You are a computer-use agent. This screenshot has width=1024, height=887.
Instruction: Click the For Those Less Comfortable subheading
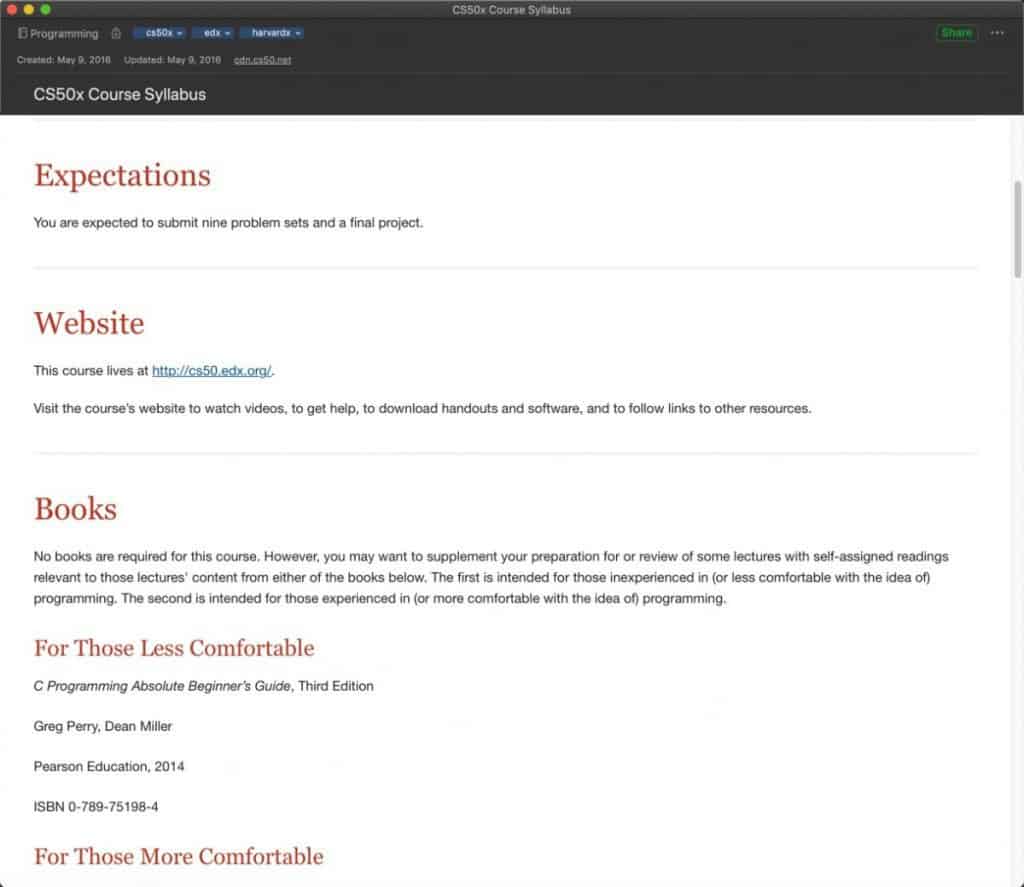174,648
